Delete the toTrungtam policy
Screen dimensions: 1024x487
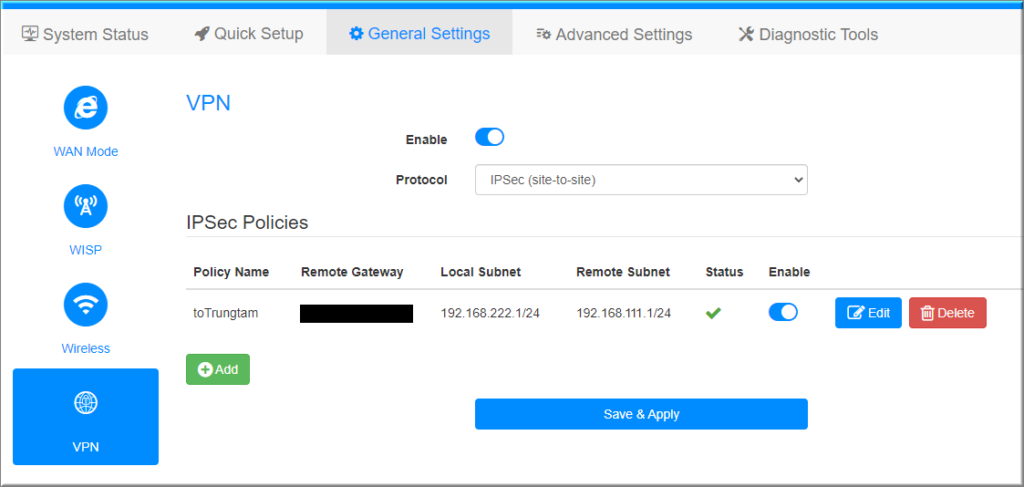tap(947, 313)
